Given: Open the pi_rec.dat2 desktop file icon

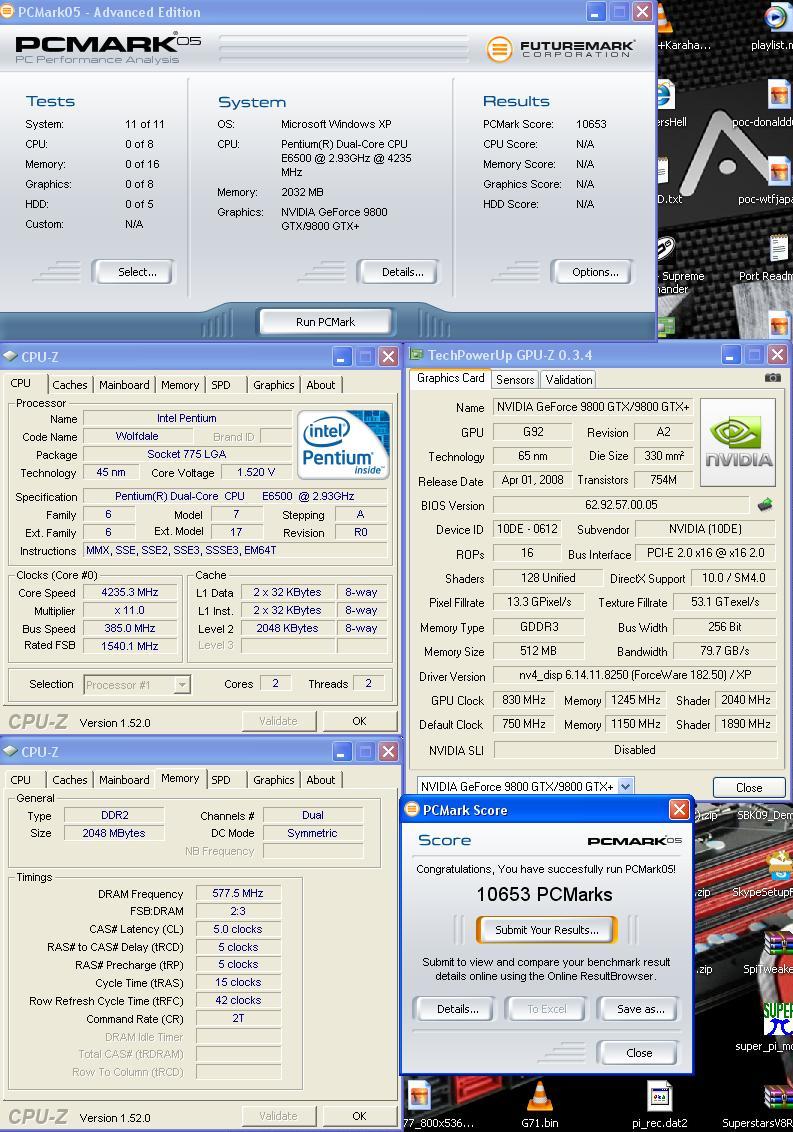Looking at the screenshot, I should pos(659,1097).
